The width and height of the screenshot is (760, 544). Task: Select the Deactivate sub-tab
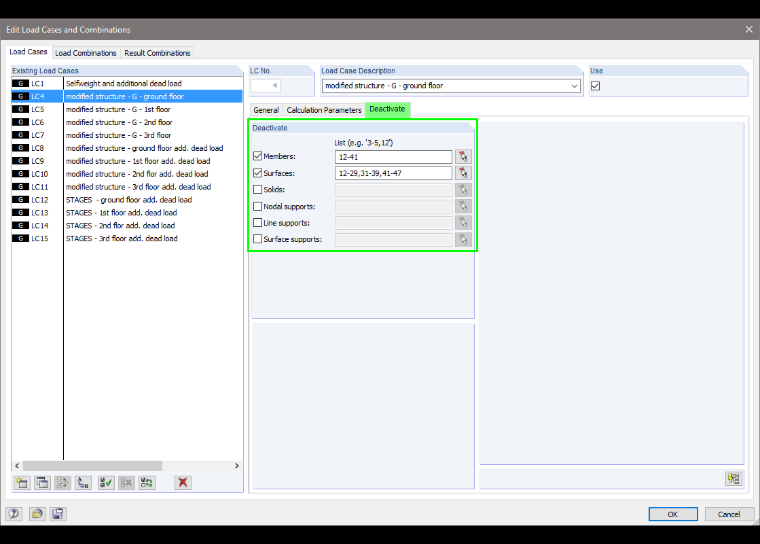(x=387, y=109)
